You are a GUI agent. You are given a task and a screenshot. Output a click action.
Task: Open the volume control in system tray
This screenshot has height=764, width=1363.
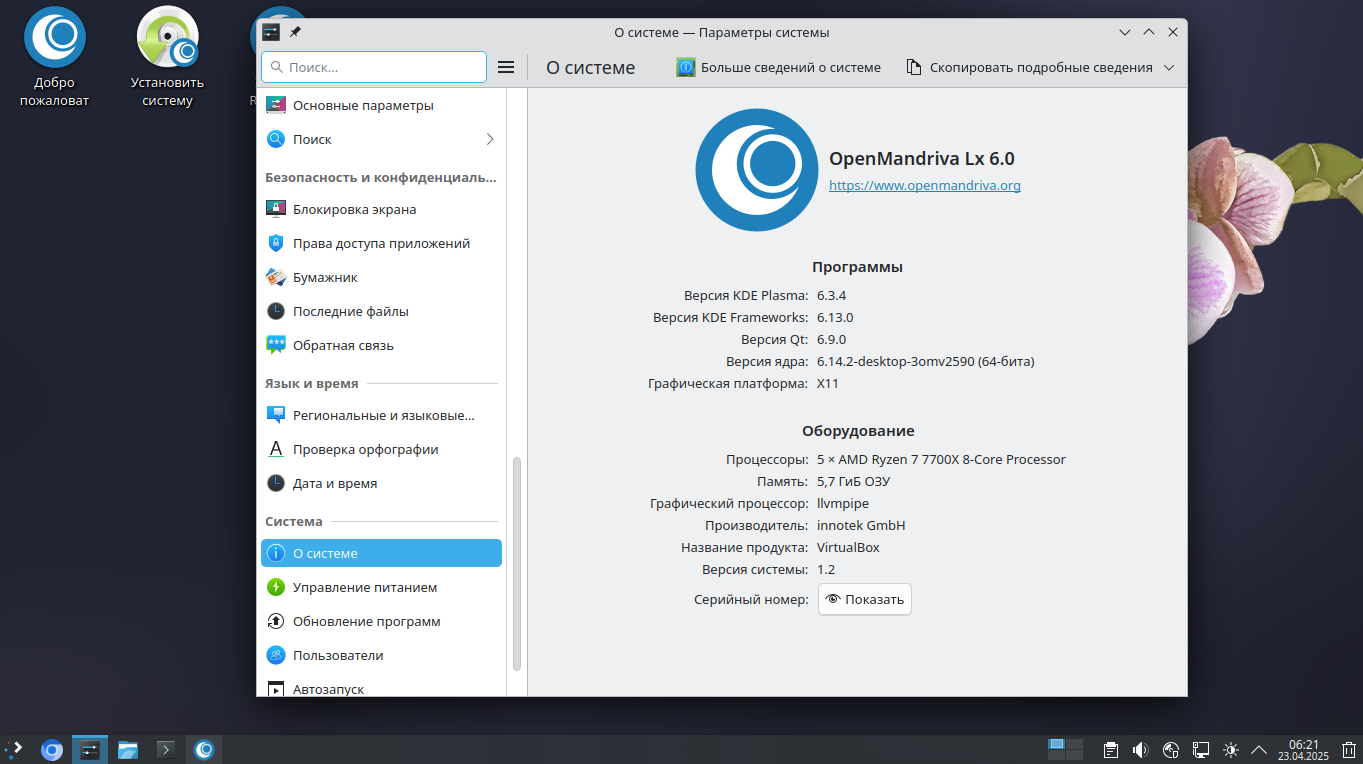click(1141, 750)
